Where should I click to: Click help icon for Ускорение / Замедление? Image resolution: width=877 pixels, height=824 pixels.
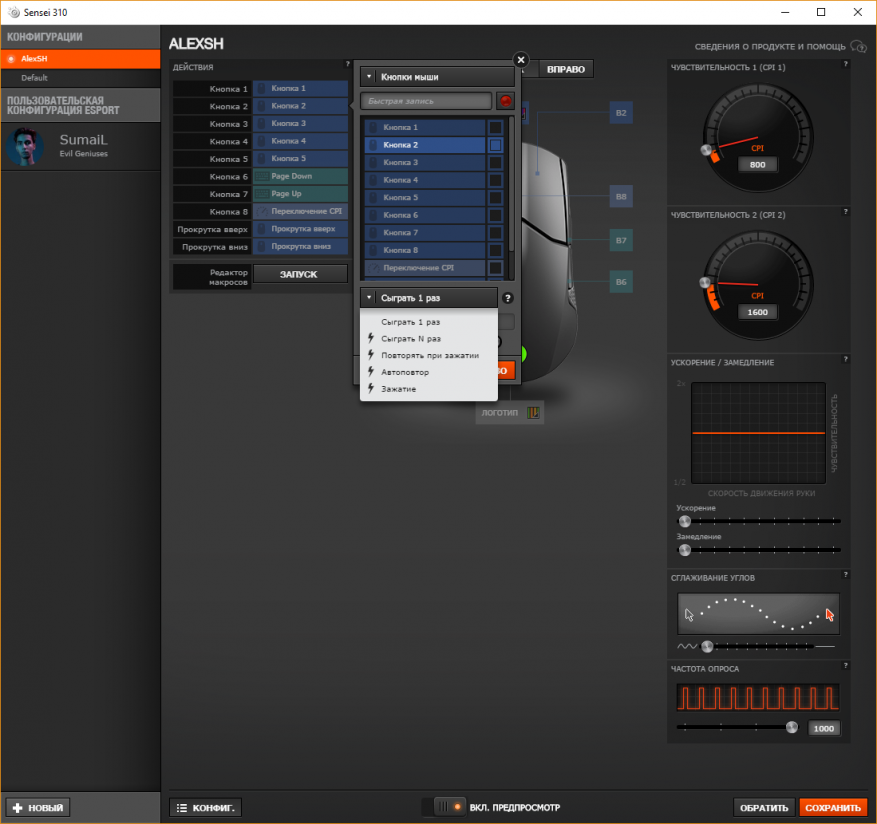pos(845,360)
